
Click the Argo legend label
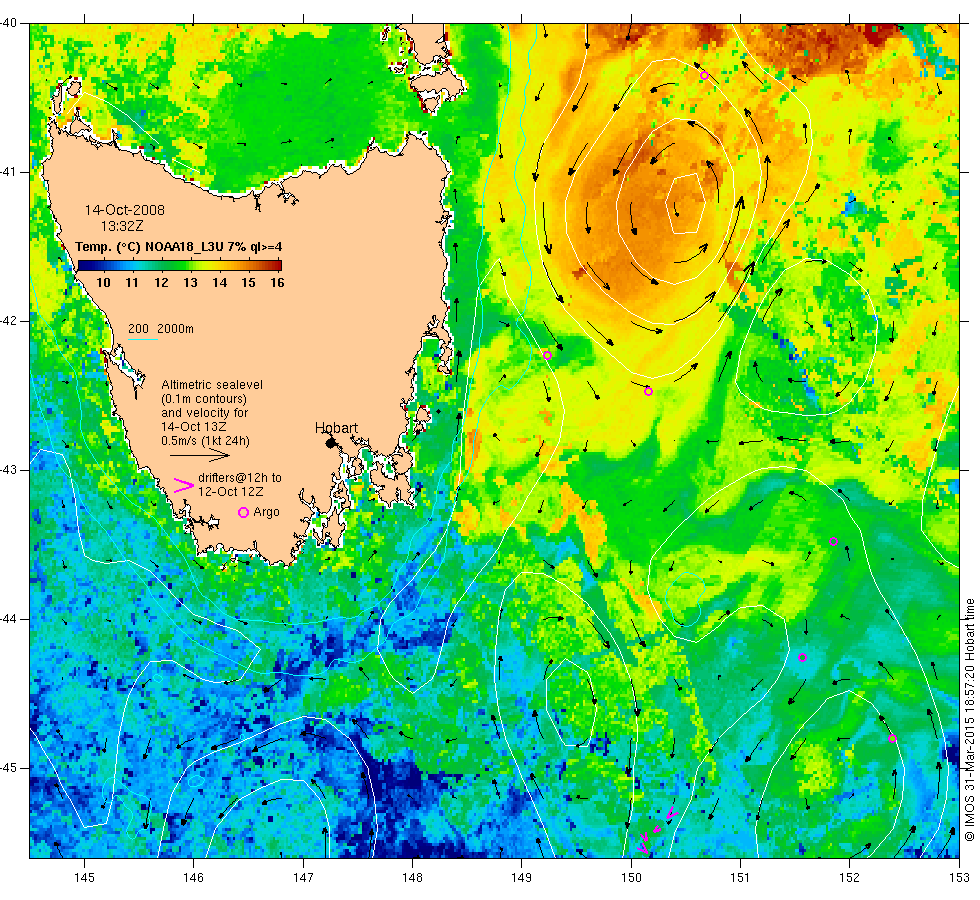point(266,512)
